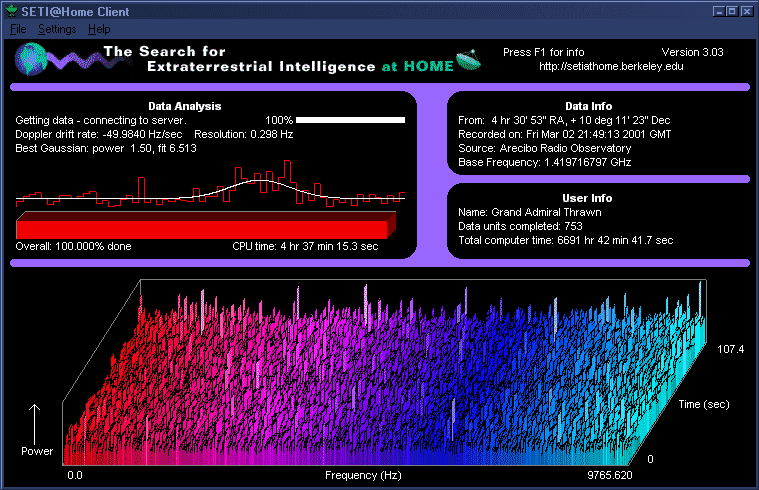Click the 'Recorded on' date line
The image size is (759, 490).
pos(564,134)
